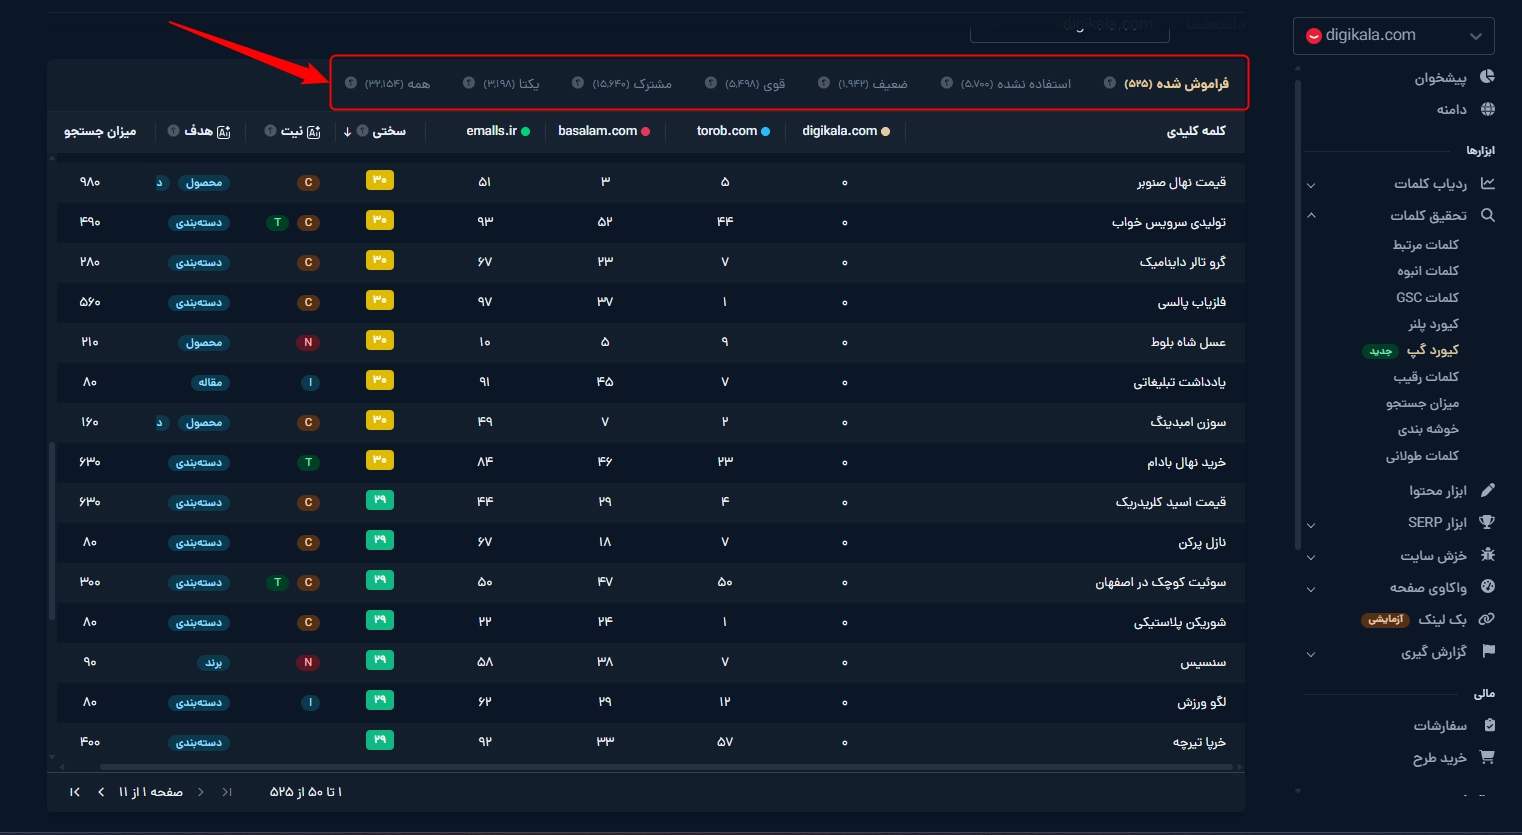Click the sort arrow in سختی column header
The image size is (1522, 835).
point(347,131)
